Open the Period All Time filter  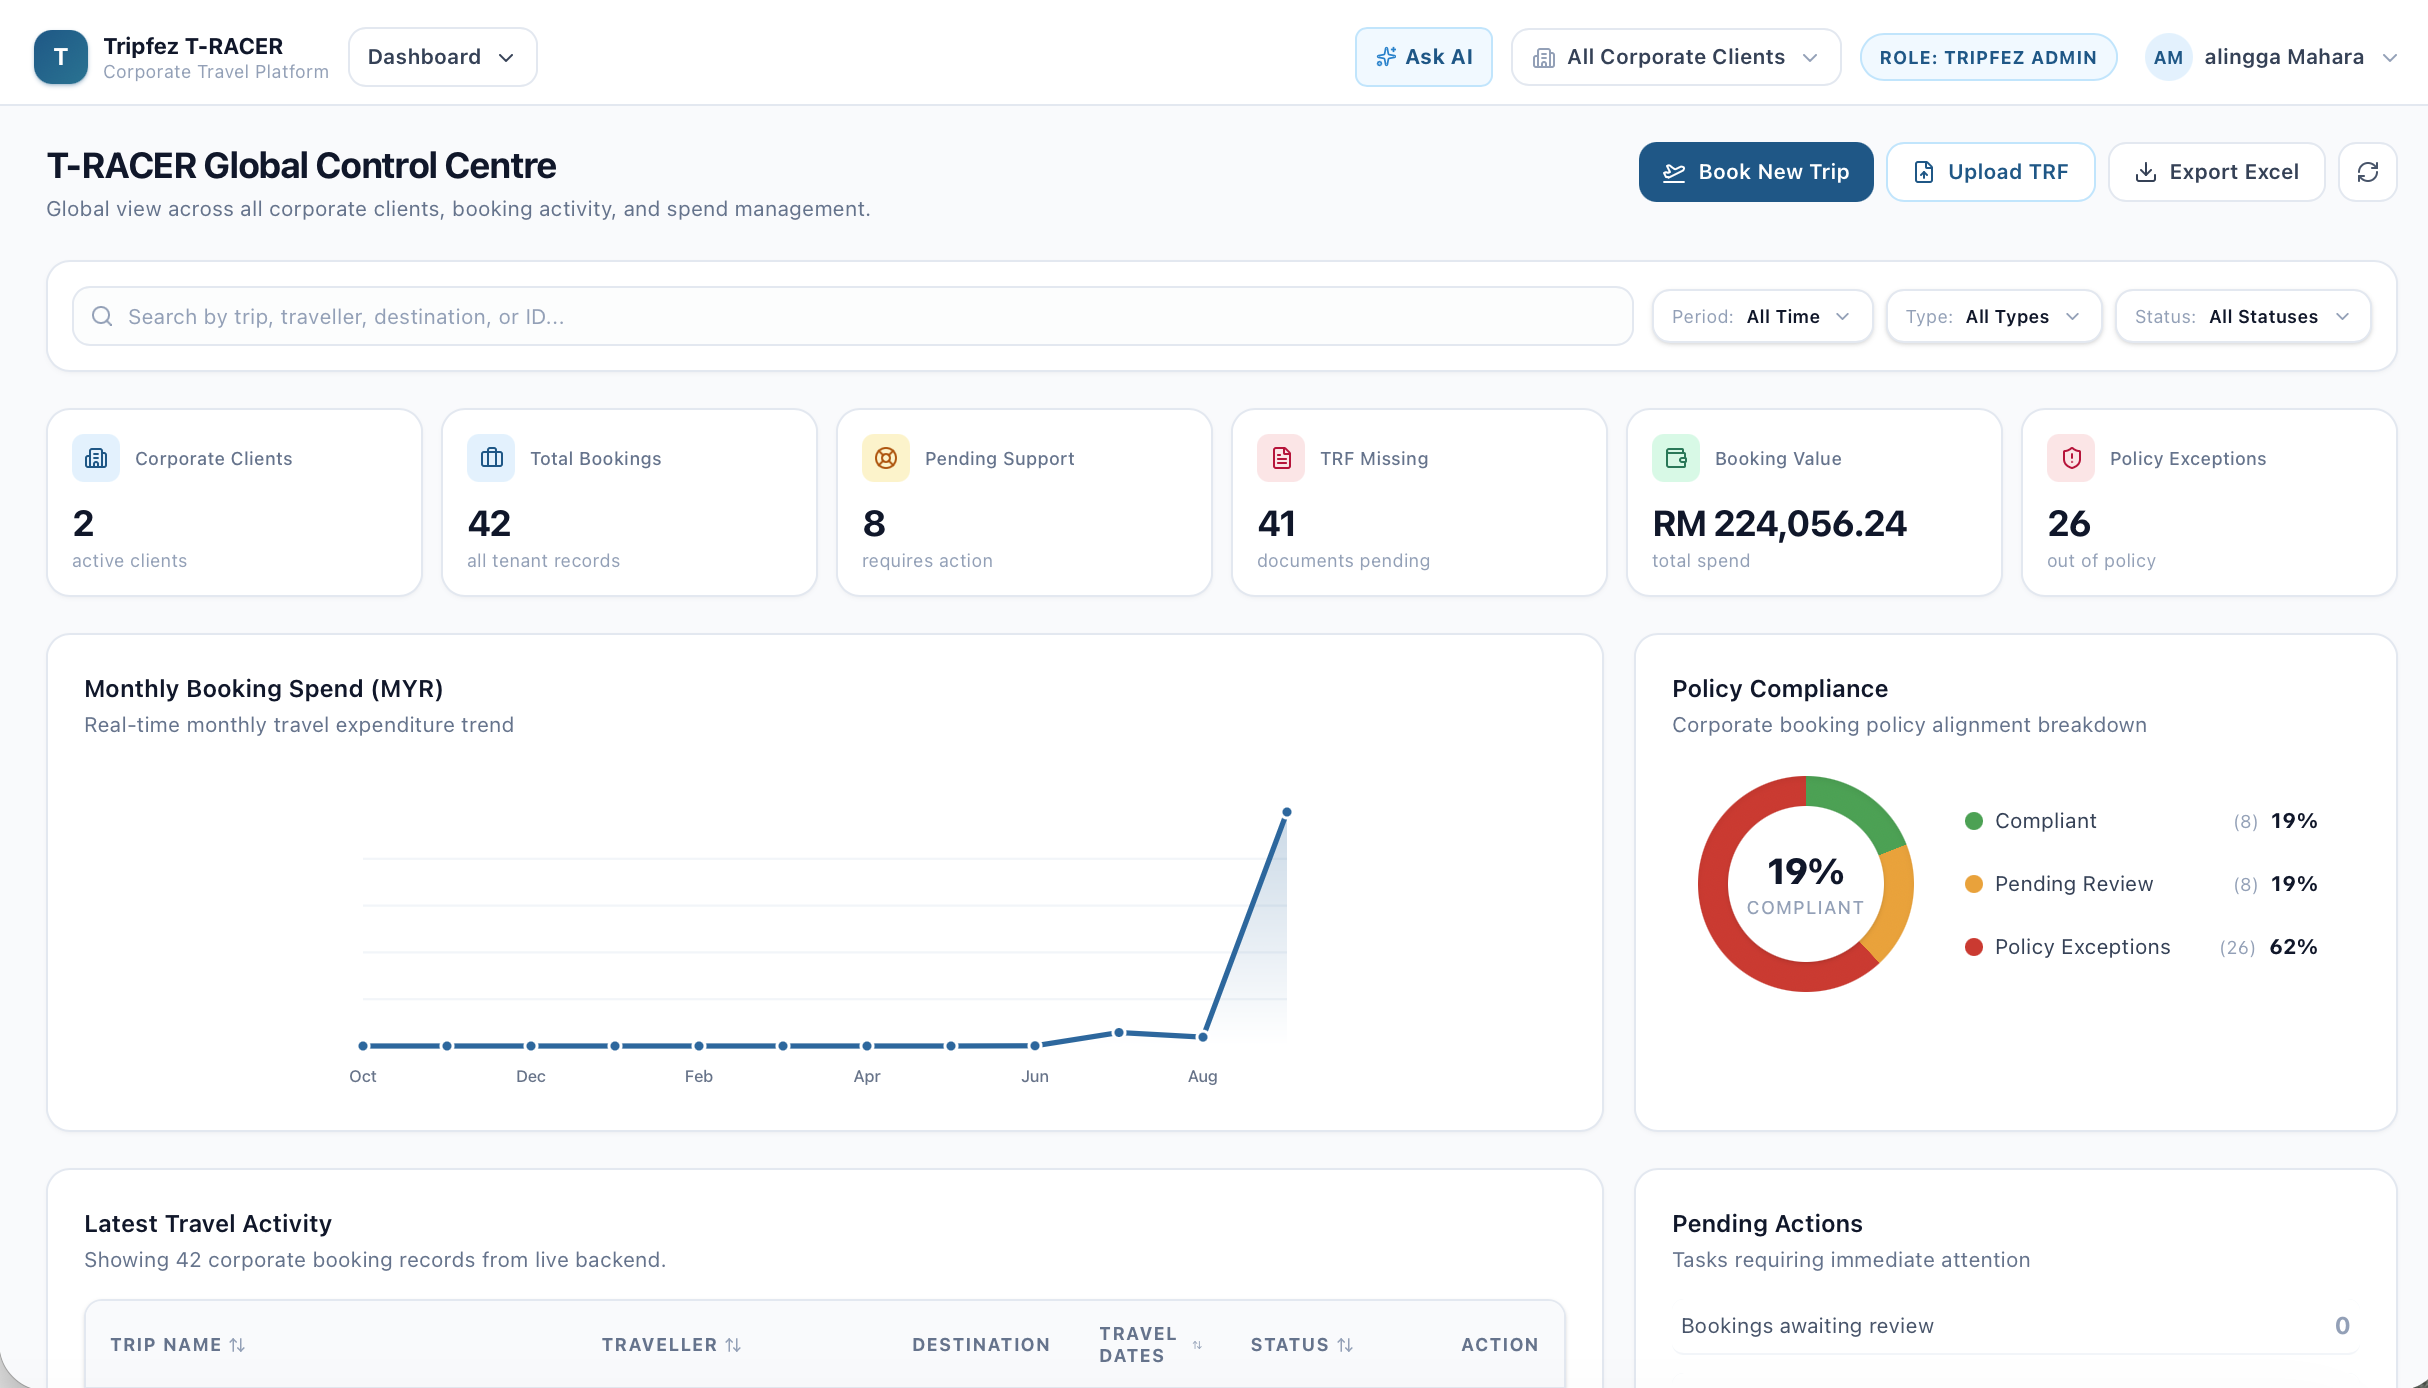(1762, 316)
